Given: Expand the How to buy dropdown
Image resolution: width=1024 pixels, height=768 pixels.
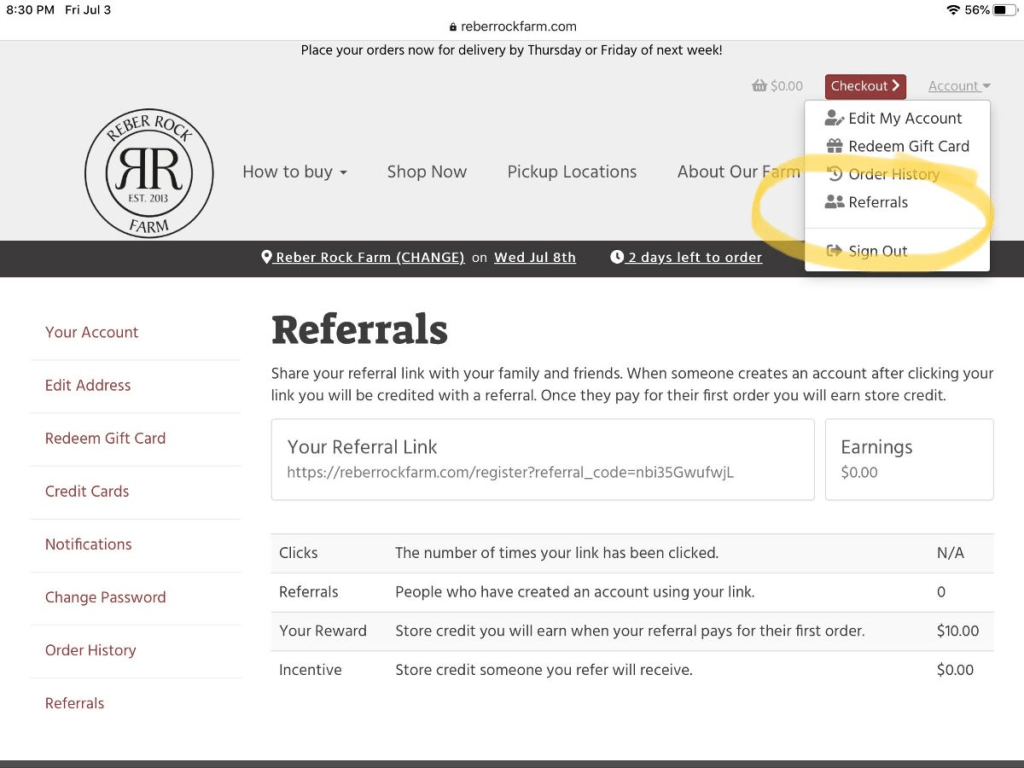Looking at the screenshot, I should point(294,172).
